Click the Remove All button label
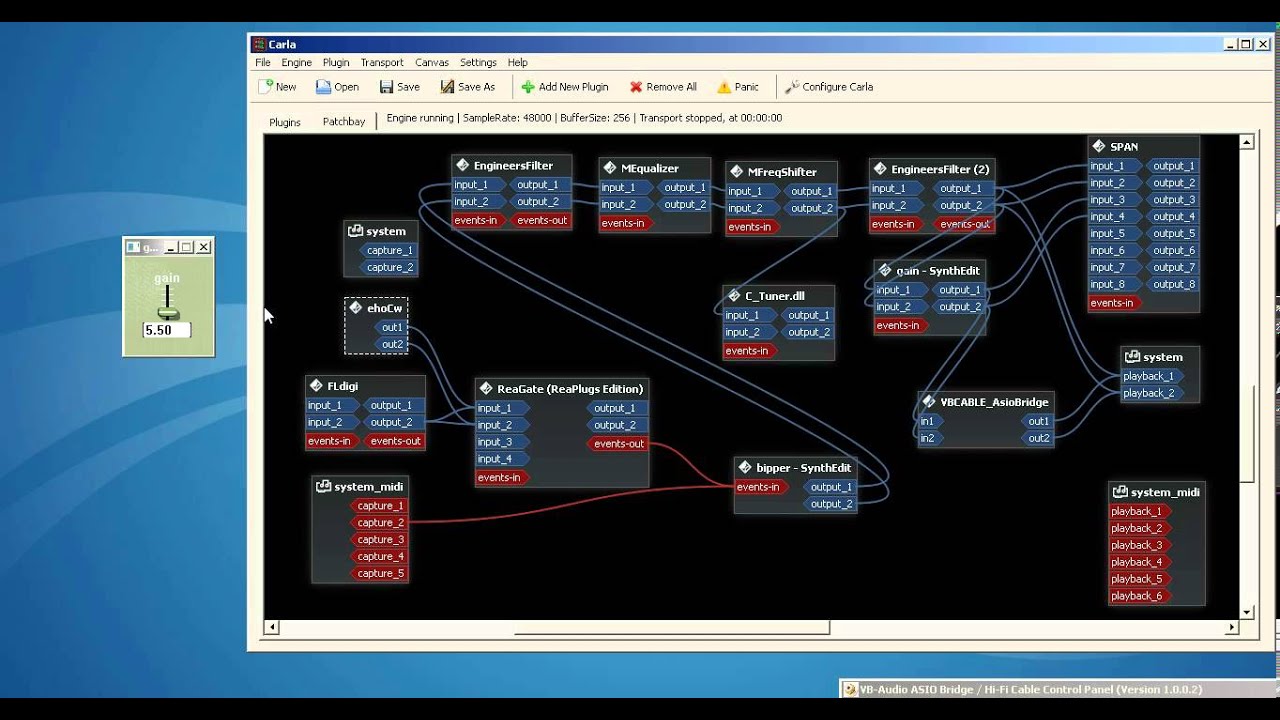The image size is (1280, 720). pos(672,87)
